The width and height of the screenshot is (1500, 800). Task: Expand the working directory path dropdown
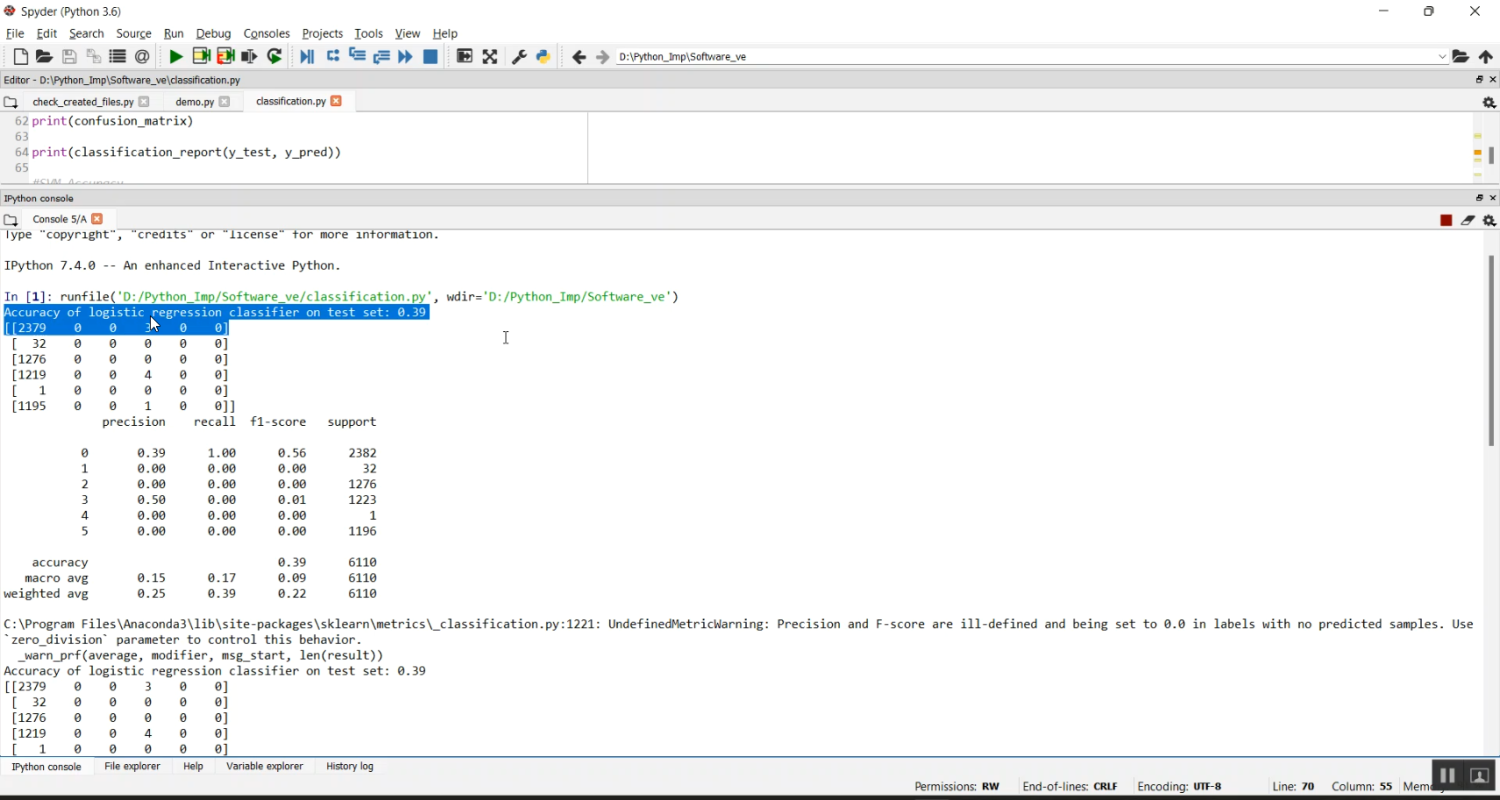point(1442,57)
